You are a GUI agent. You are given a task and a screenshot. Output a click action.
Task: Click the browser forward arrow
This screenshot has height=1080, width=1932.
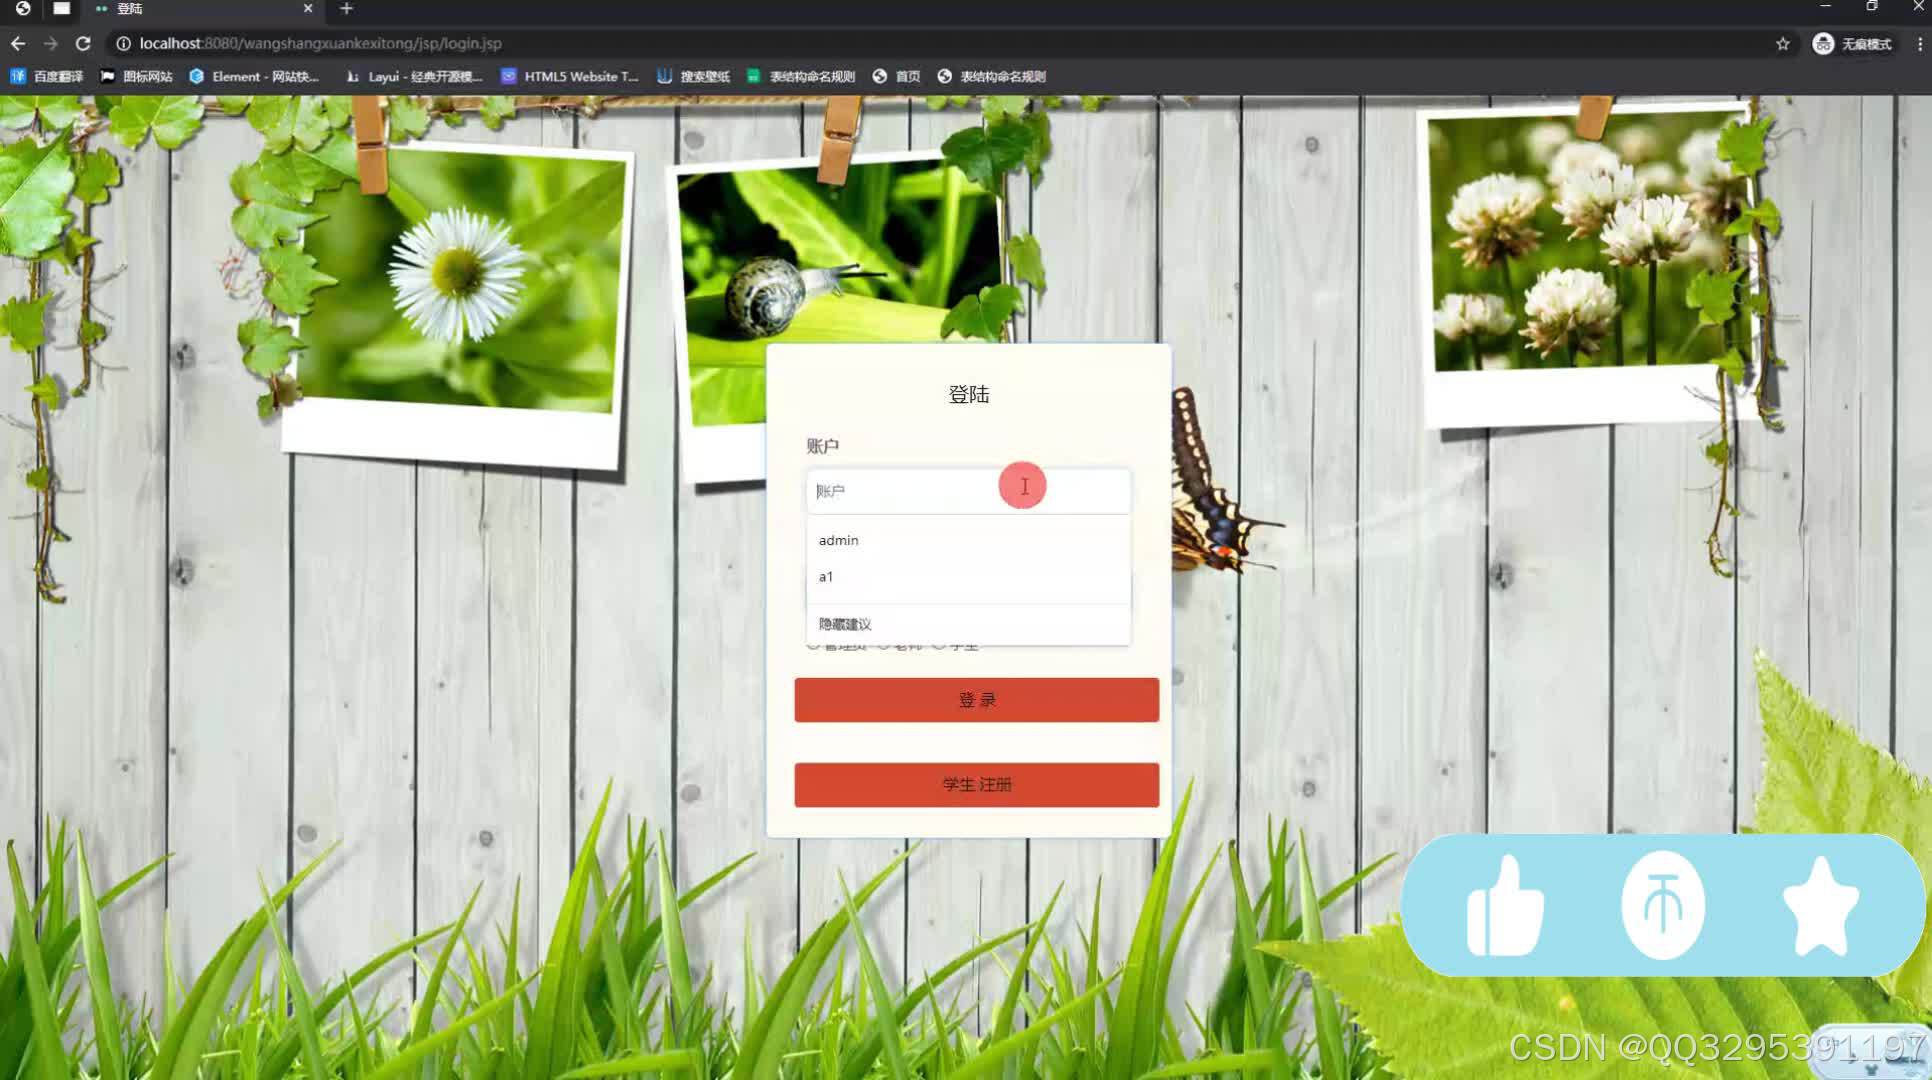click(50, 44)
